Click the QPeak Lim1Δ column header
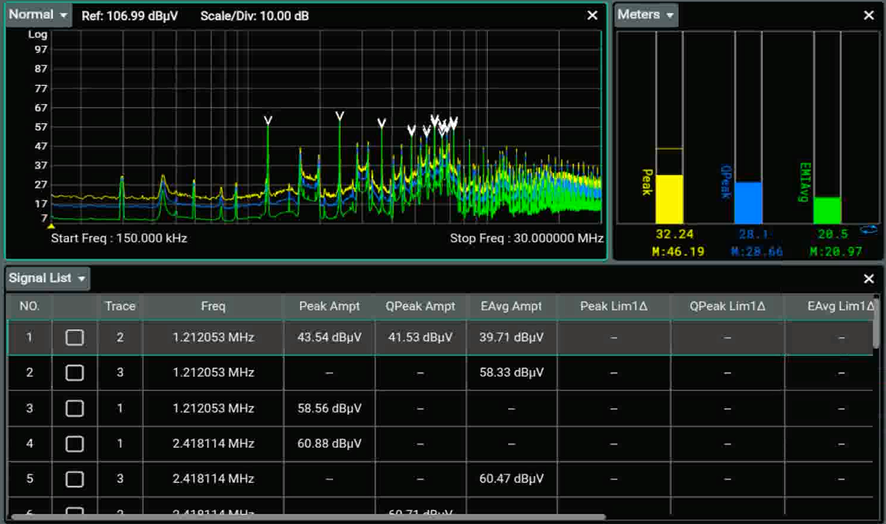Screen dimensions: 886x524 (x=727, y=306)
